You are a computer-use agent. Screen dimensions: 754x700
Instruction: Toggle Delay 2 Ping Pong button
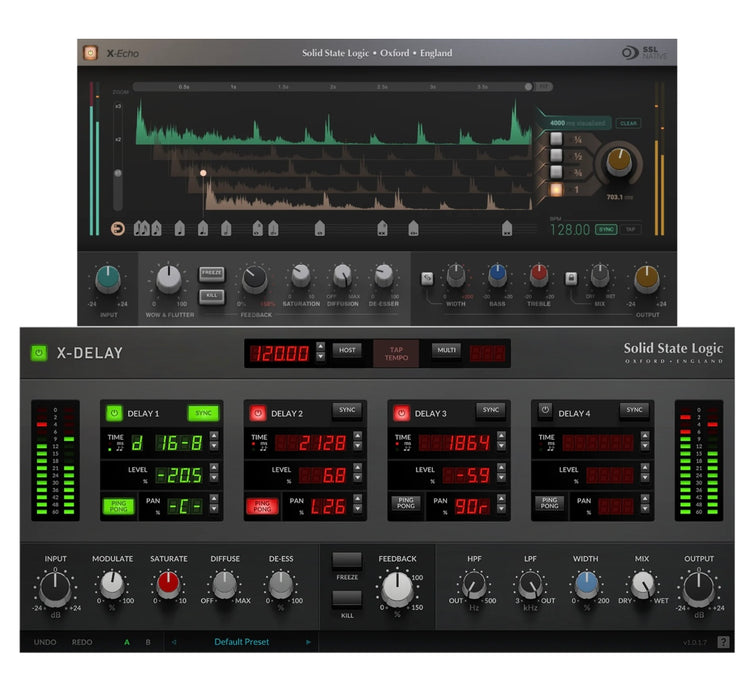point(262,506)
